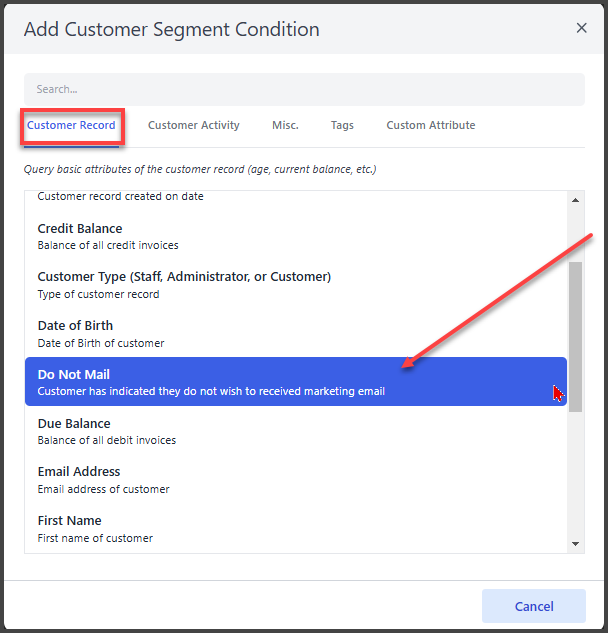The width and height of the screenshot is (608, 633).
Task: Click the condition list scrollbar thumb
Action: click(x=575, y=337)
